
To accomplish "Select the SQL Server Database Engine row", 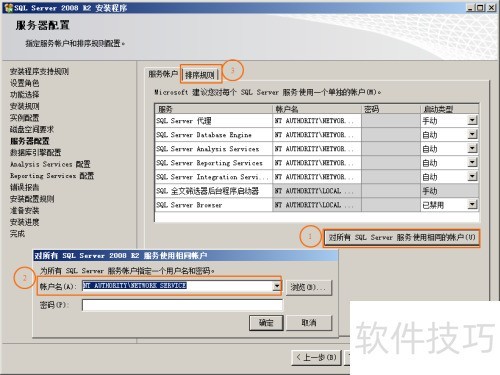I will pyautogui.click(x=214, y=135).
